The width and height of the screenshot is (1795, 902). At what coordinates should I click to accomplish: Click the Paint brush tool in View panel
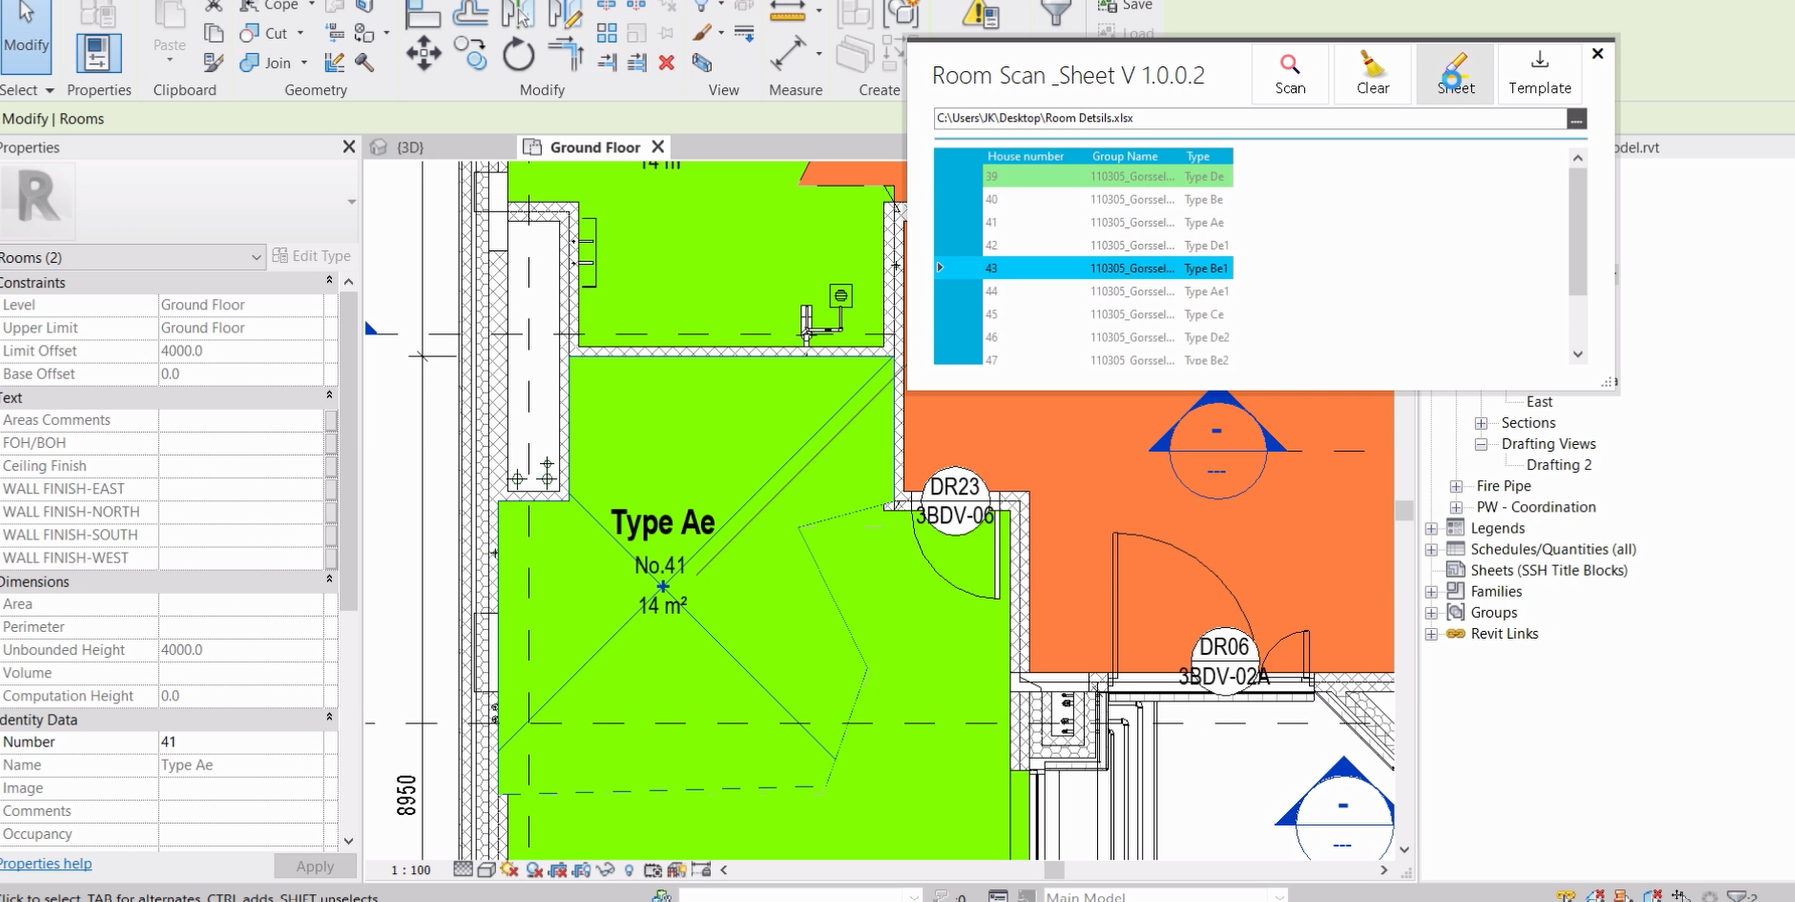pyautogui.click(x=702, y=33)
